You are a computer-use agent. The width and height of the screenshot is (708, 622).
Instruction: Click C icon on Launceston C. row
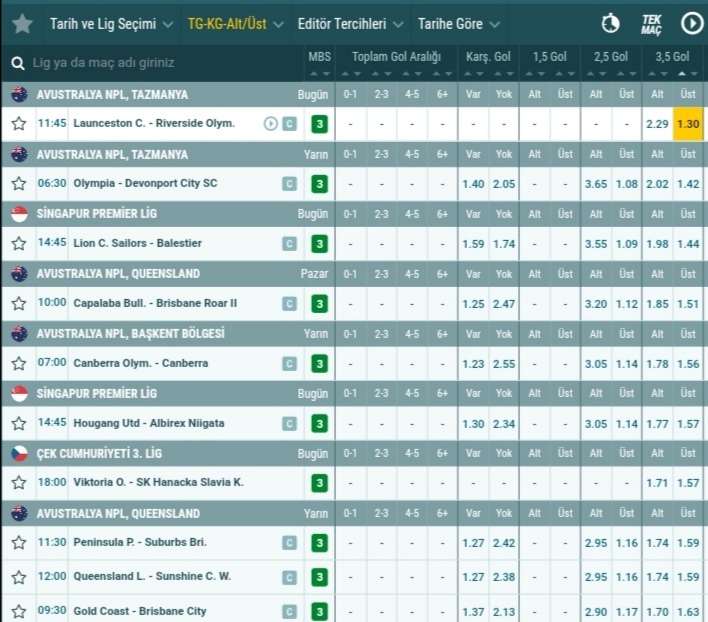tap(289, 123)
